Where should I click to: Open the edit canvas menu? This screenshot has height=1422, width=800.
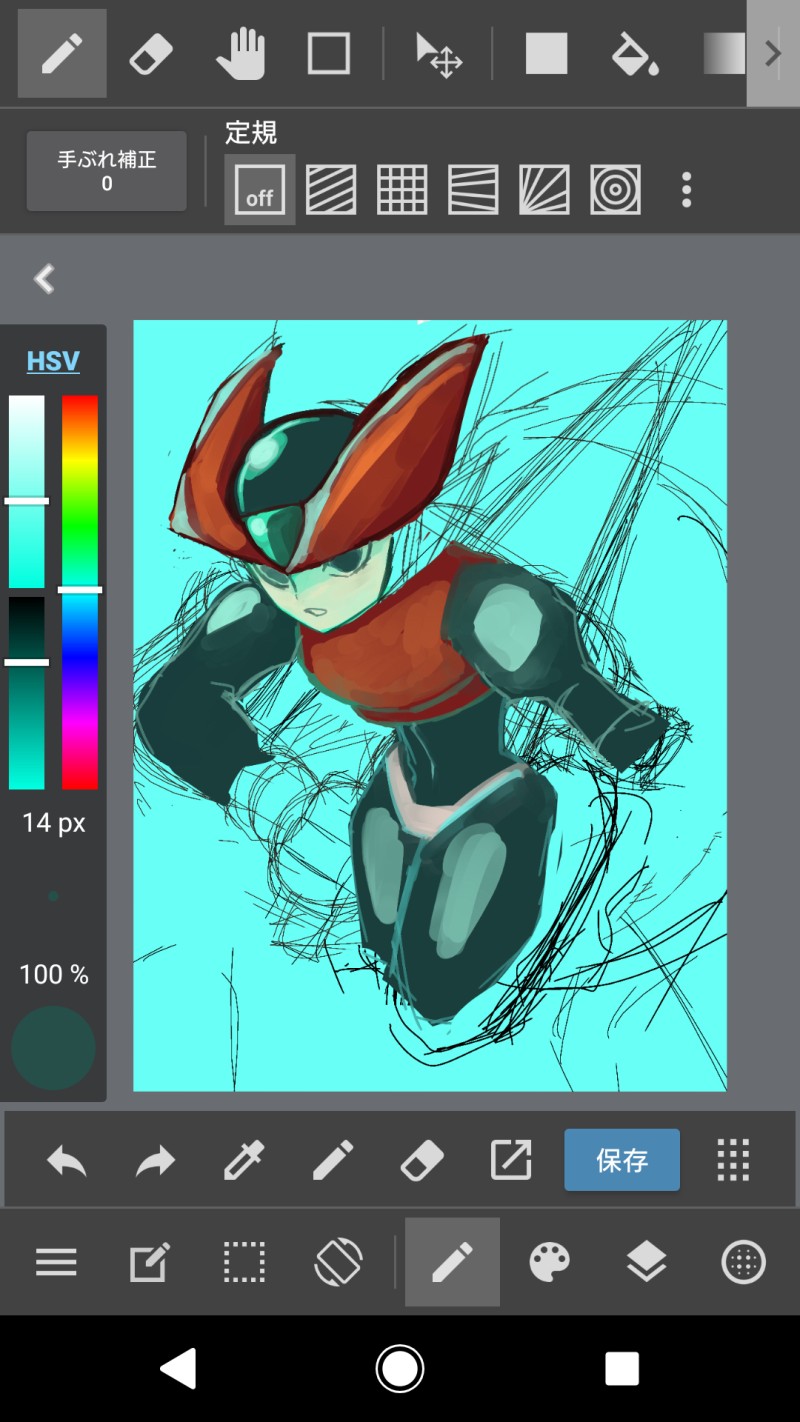coord(151,1262)
